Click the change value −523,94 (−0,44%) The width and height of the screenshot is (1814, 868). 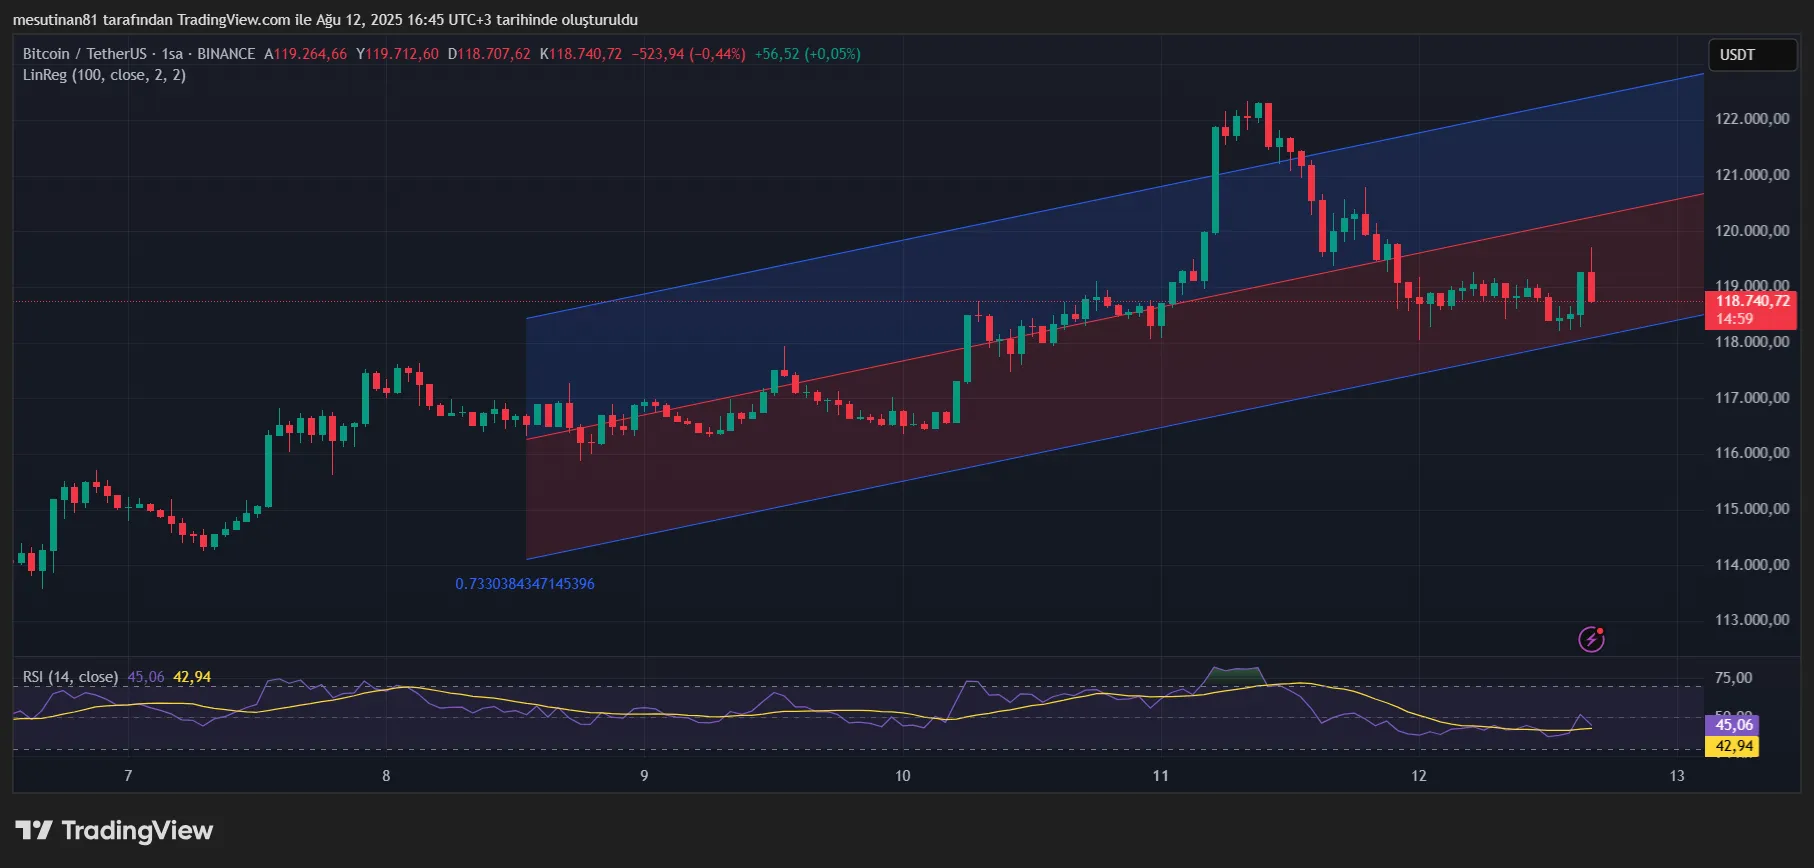pyautogui.click(x=688, y=54)
